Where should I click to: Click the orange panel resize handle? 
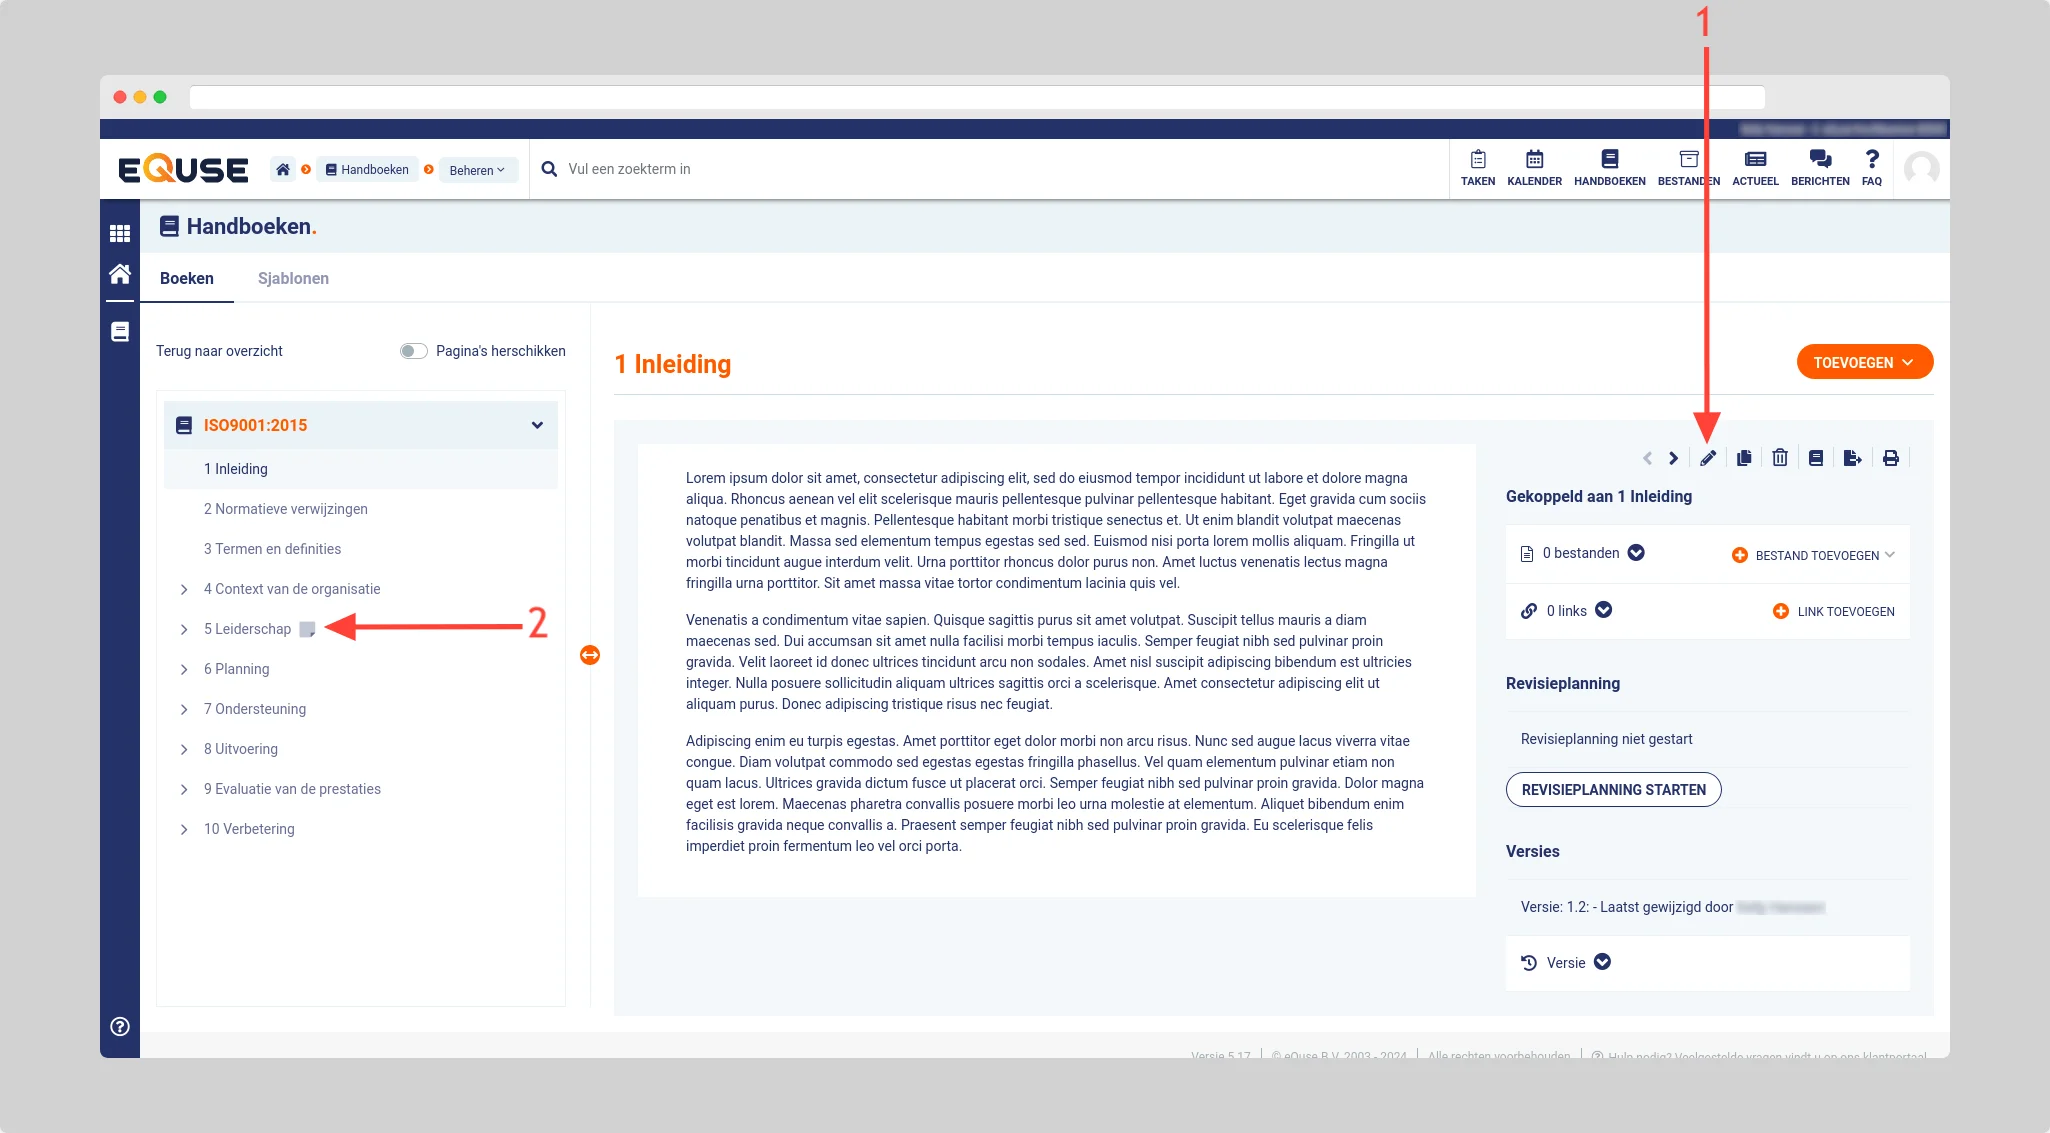pos(590,655)
